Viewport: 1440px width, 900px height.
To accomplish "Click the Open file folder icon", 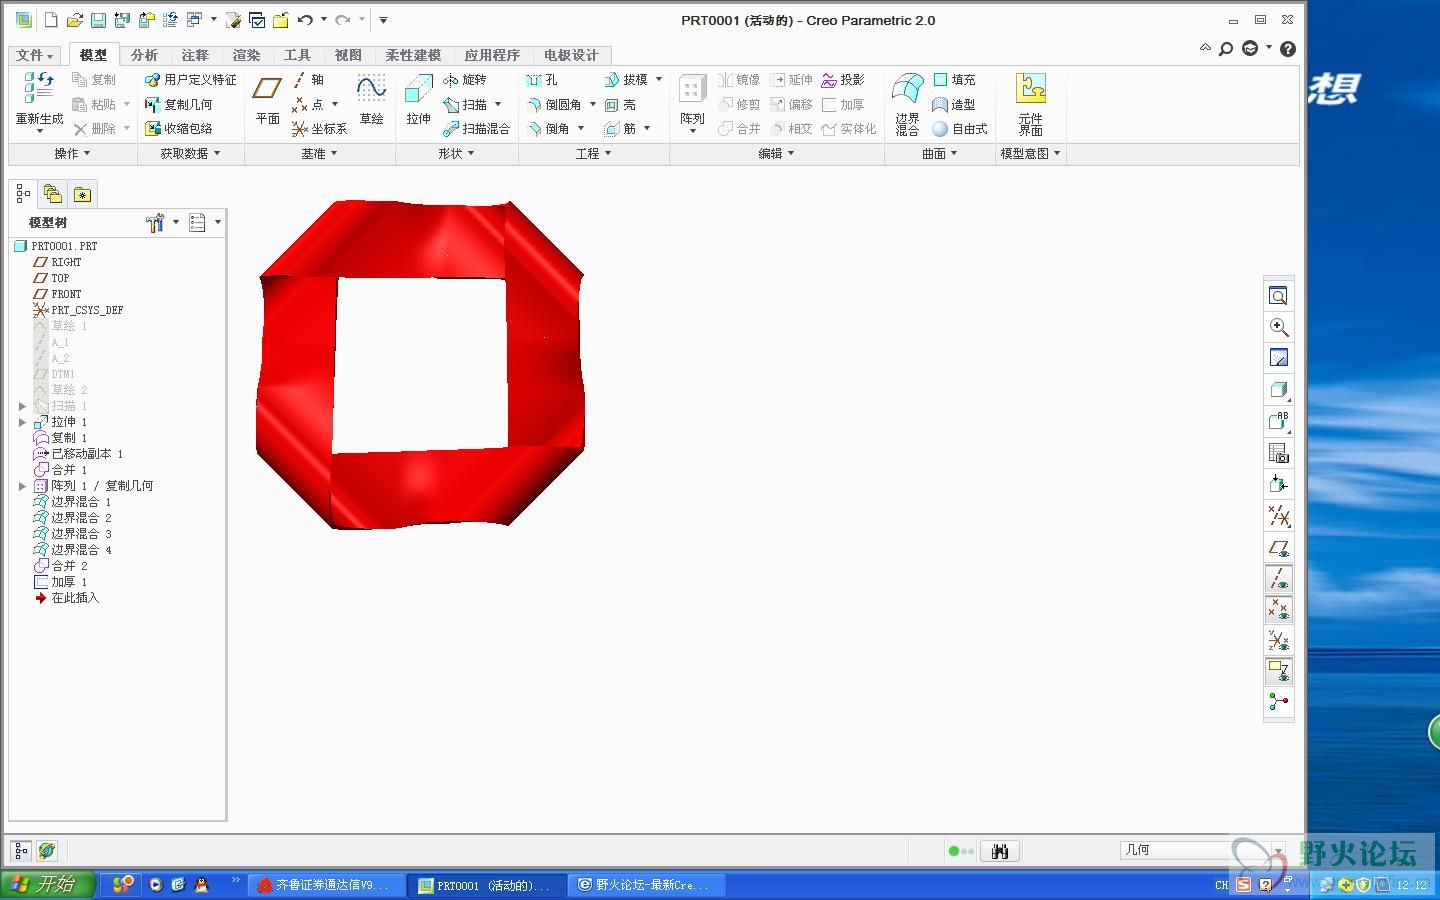I will [x=74, y=20].
